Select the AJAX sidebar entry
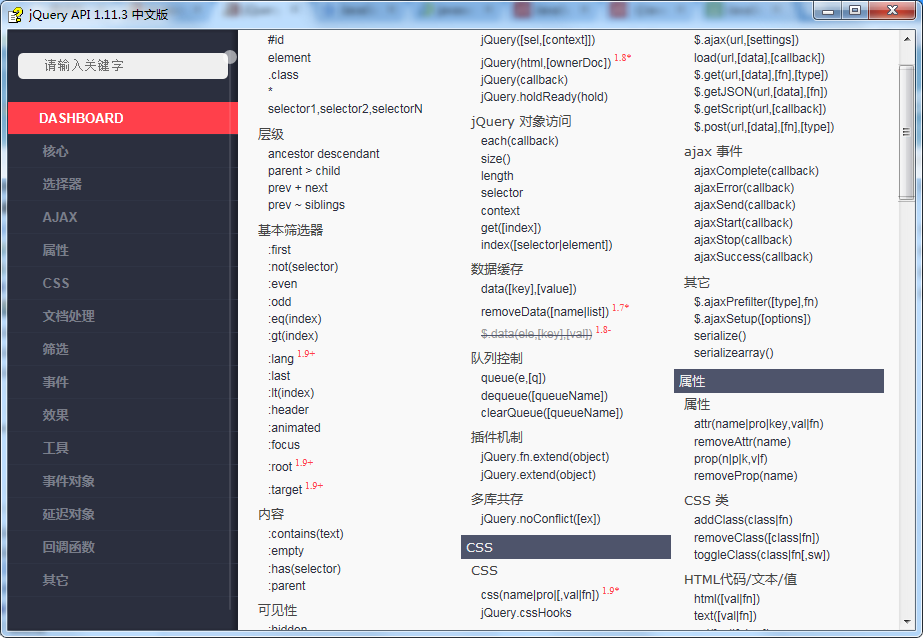Viewport: 923px width, 638px height. [x=57, y=216]
